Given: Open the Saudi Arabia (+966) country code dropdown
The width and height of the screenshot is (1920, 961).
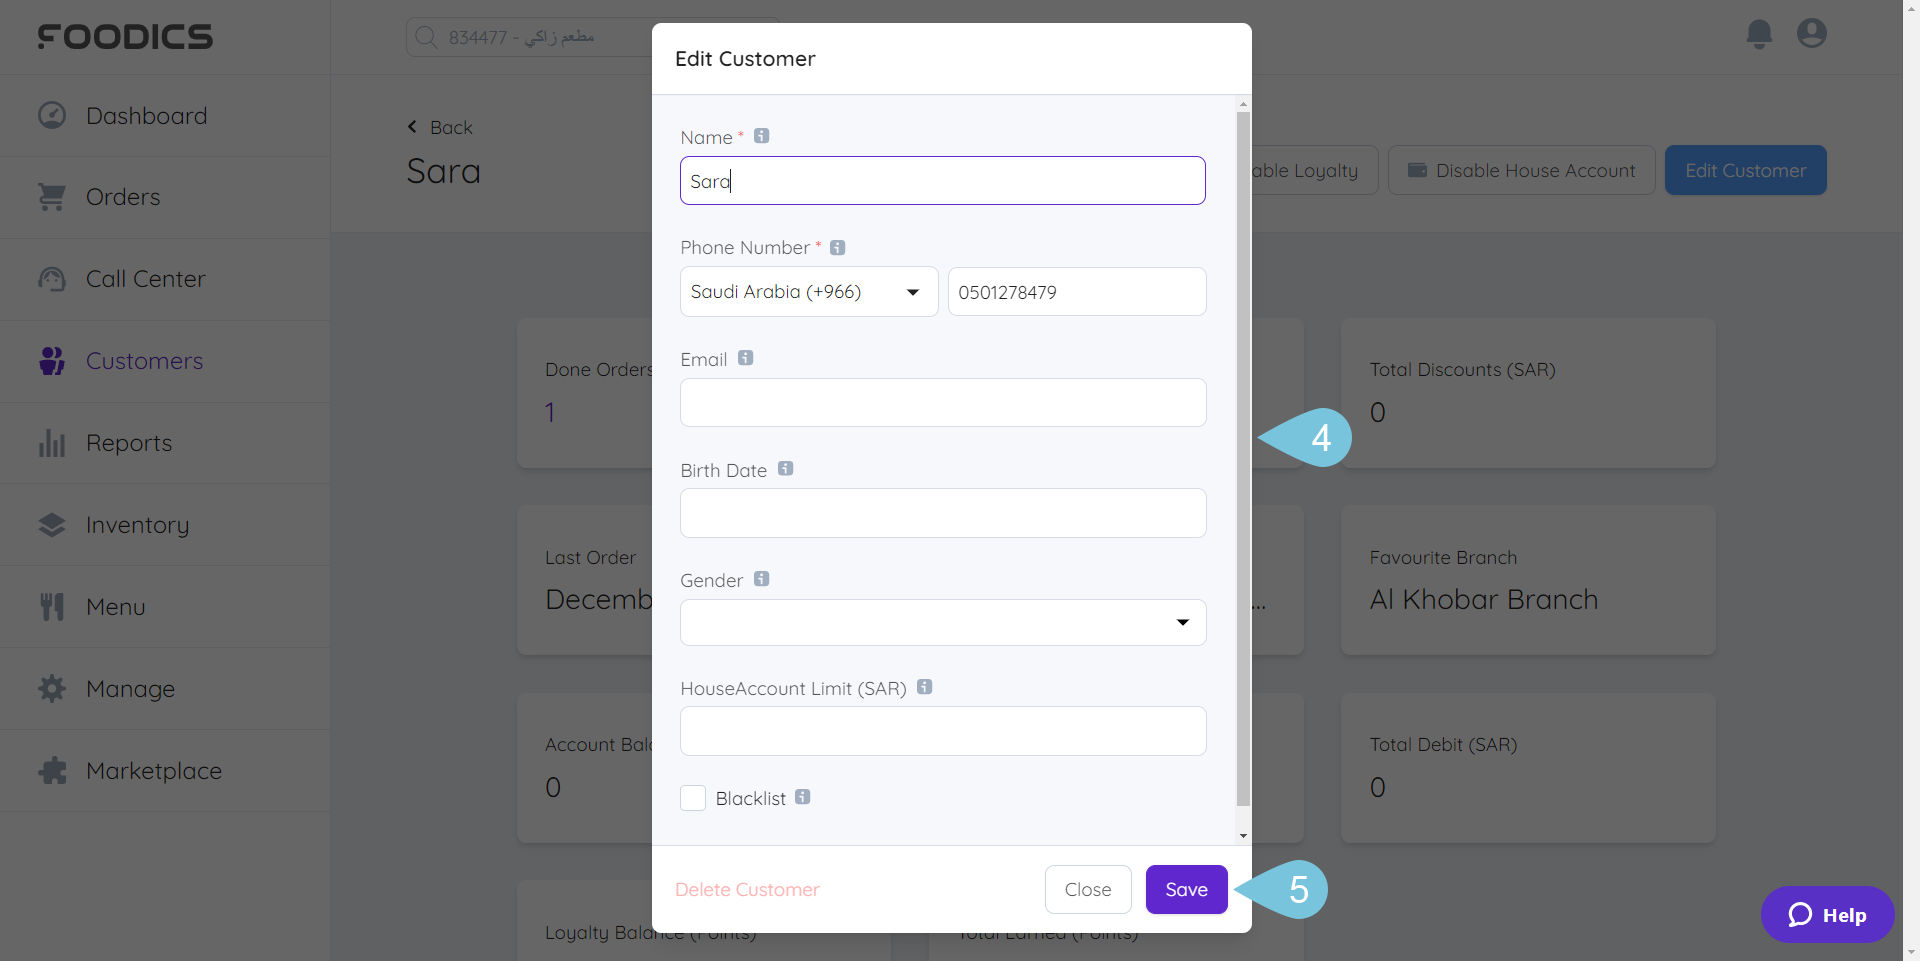Looking at the screenshot, I should (808, 291).
